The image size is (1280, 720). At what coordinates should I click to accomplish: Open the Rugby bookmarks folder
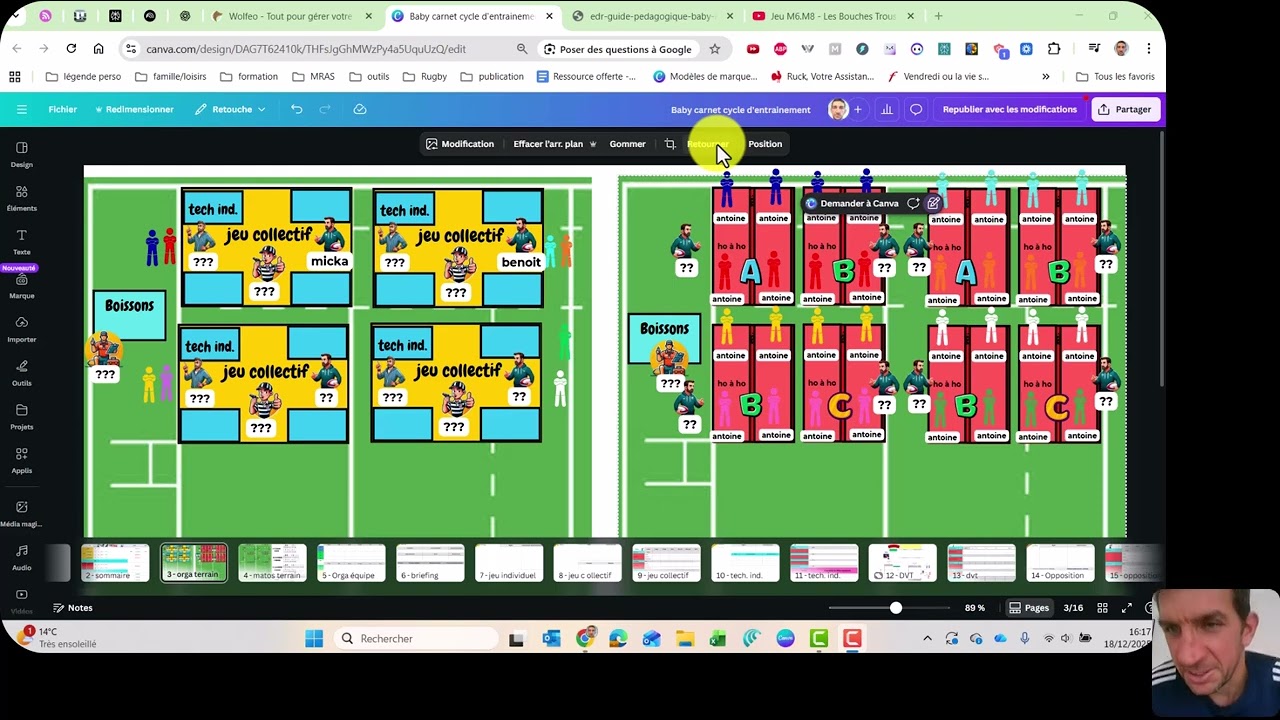pyautogui.click(x=424, y=76)
